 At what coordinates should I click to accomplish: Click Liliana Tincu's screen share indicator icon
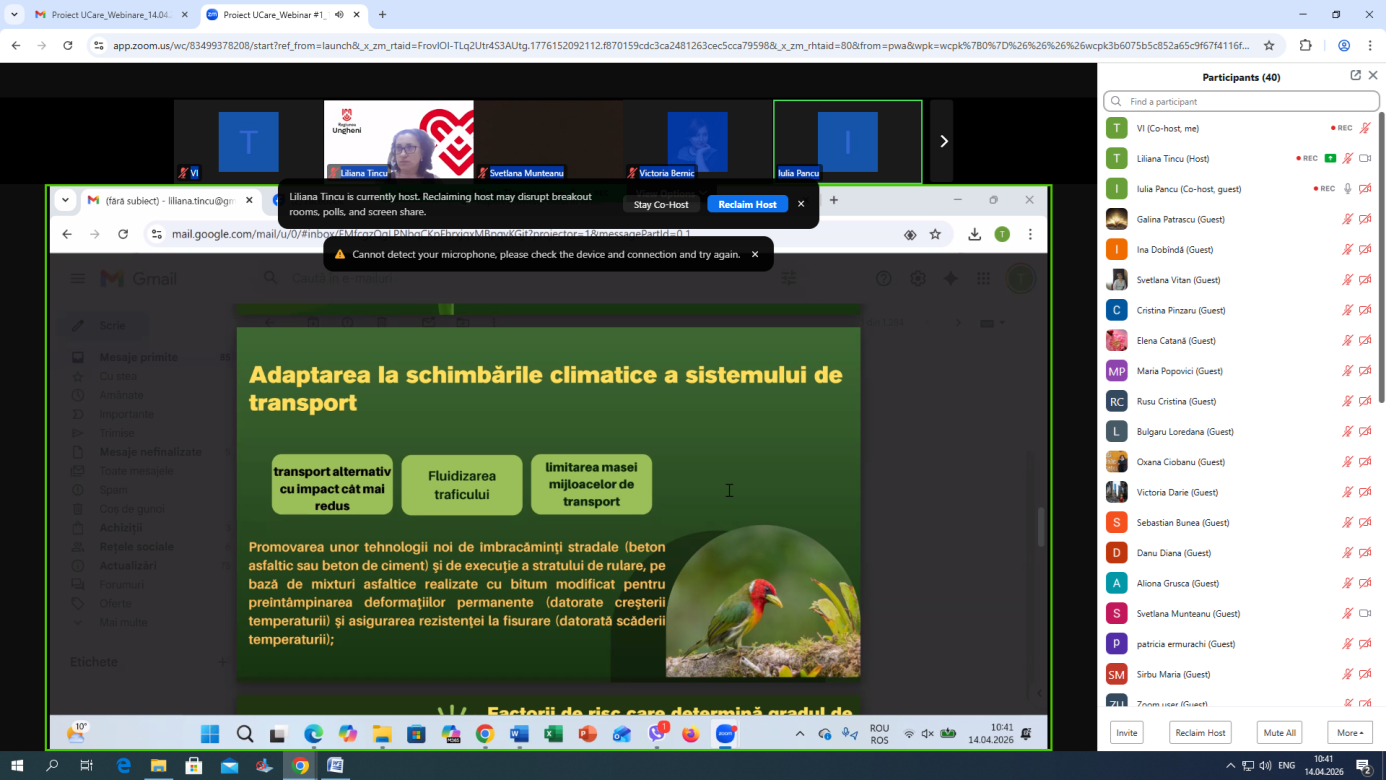1330,158
